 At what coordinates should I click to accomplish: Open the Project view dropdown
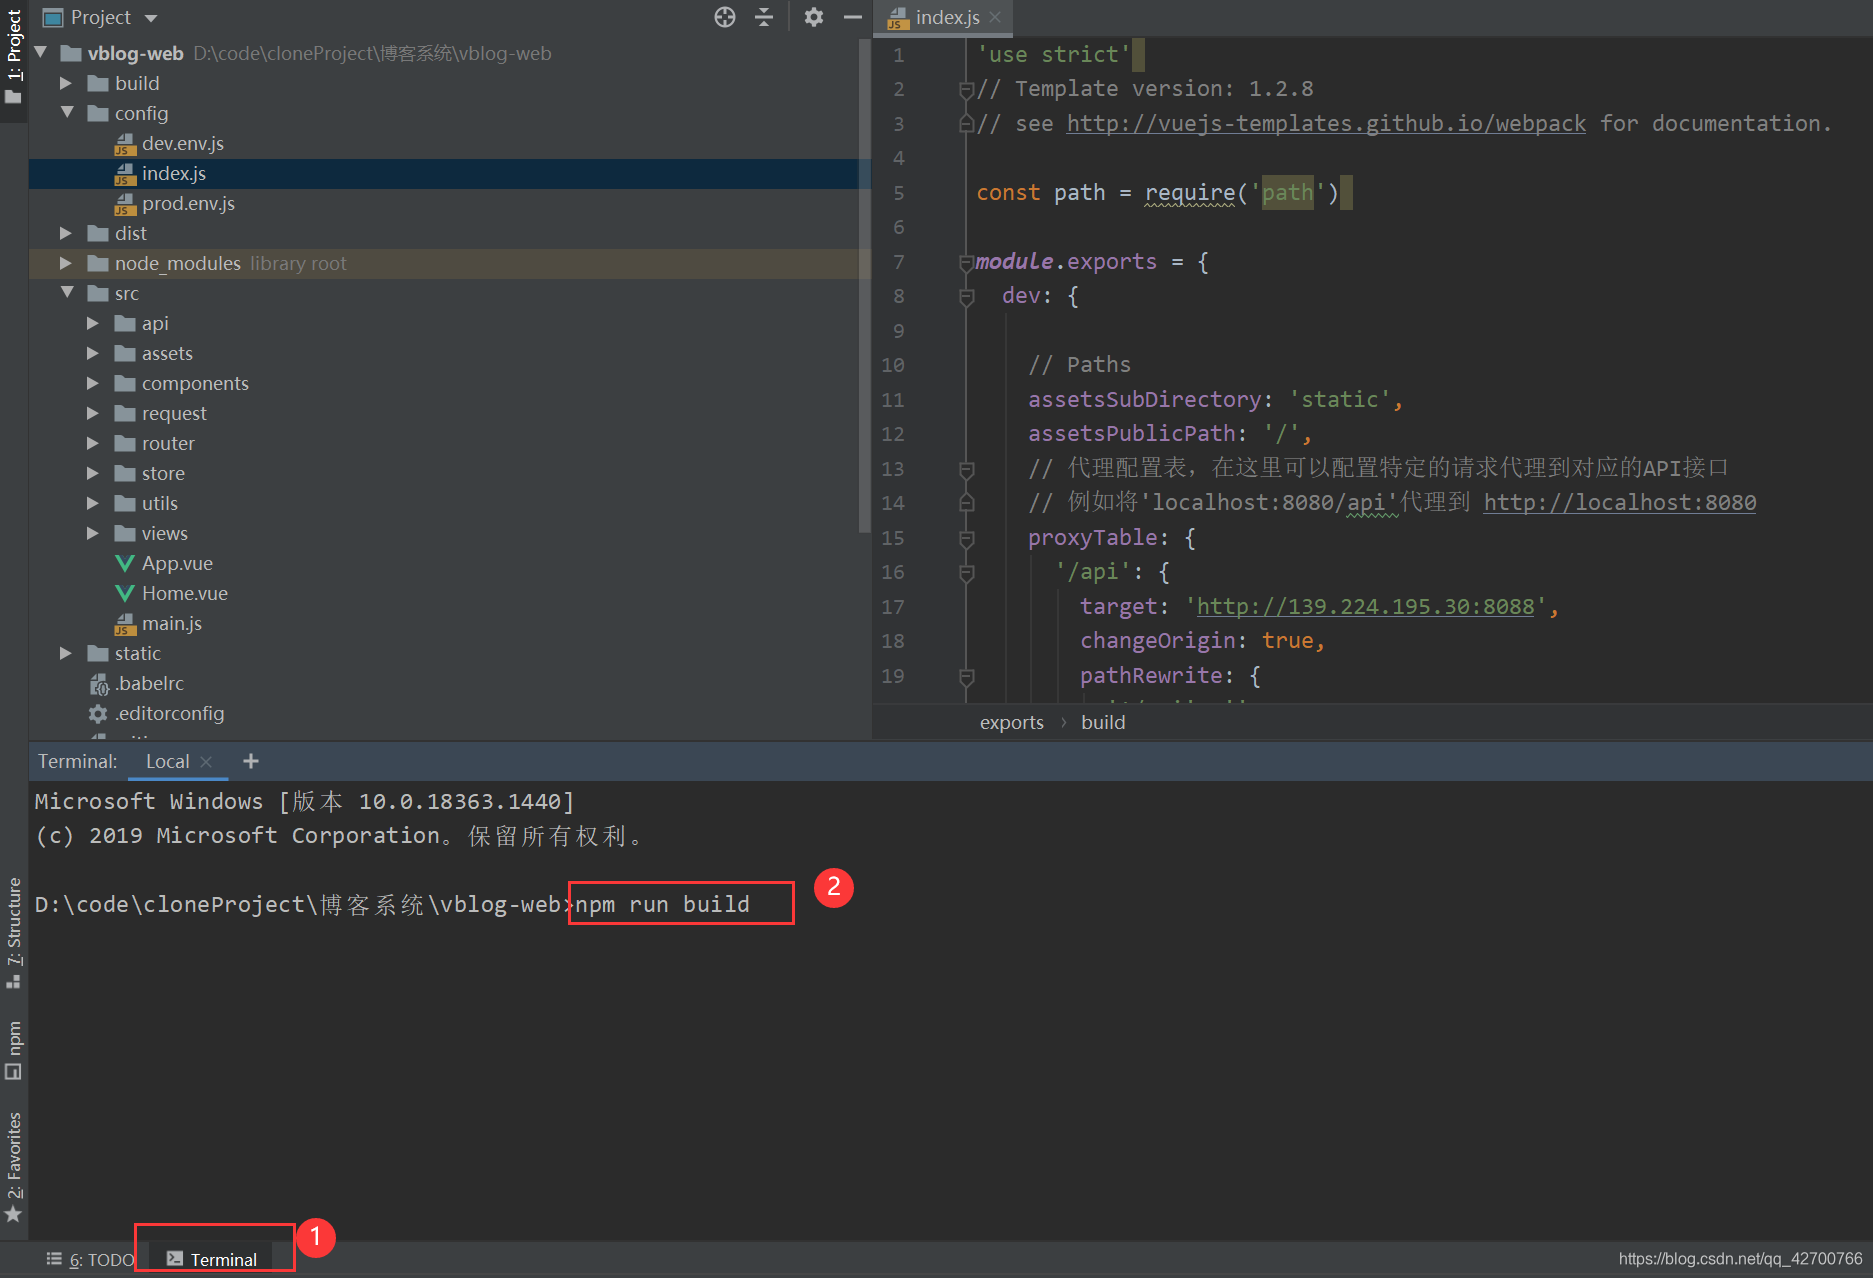pyautogui.click(x=151, y=18)
